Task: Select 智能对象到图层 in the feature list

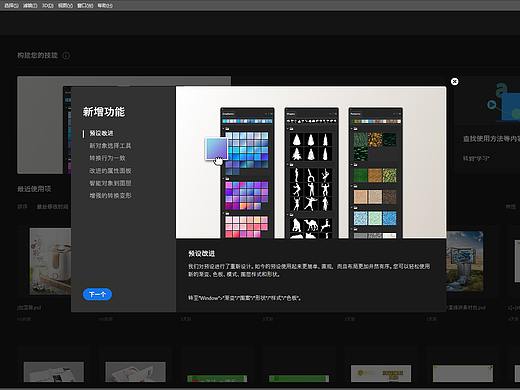Action: coord(110,183)
